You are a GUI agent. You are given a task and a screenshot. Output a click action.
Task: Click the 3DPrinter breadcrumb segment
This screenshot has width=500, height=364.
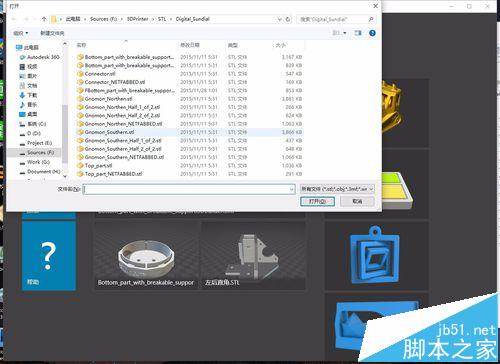138,19
